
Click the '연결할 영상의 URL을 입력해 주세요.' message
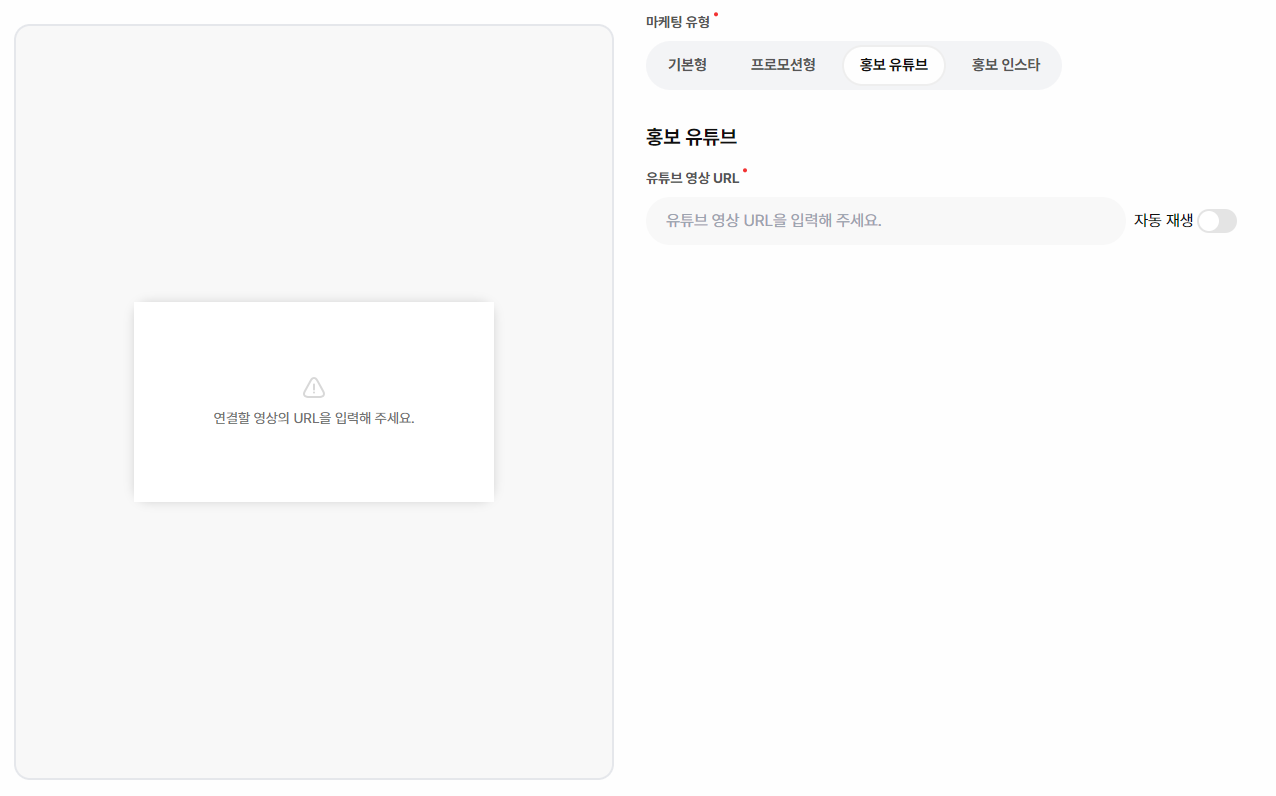point(314,418)
